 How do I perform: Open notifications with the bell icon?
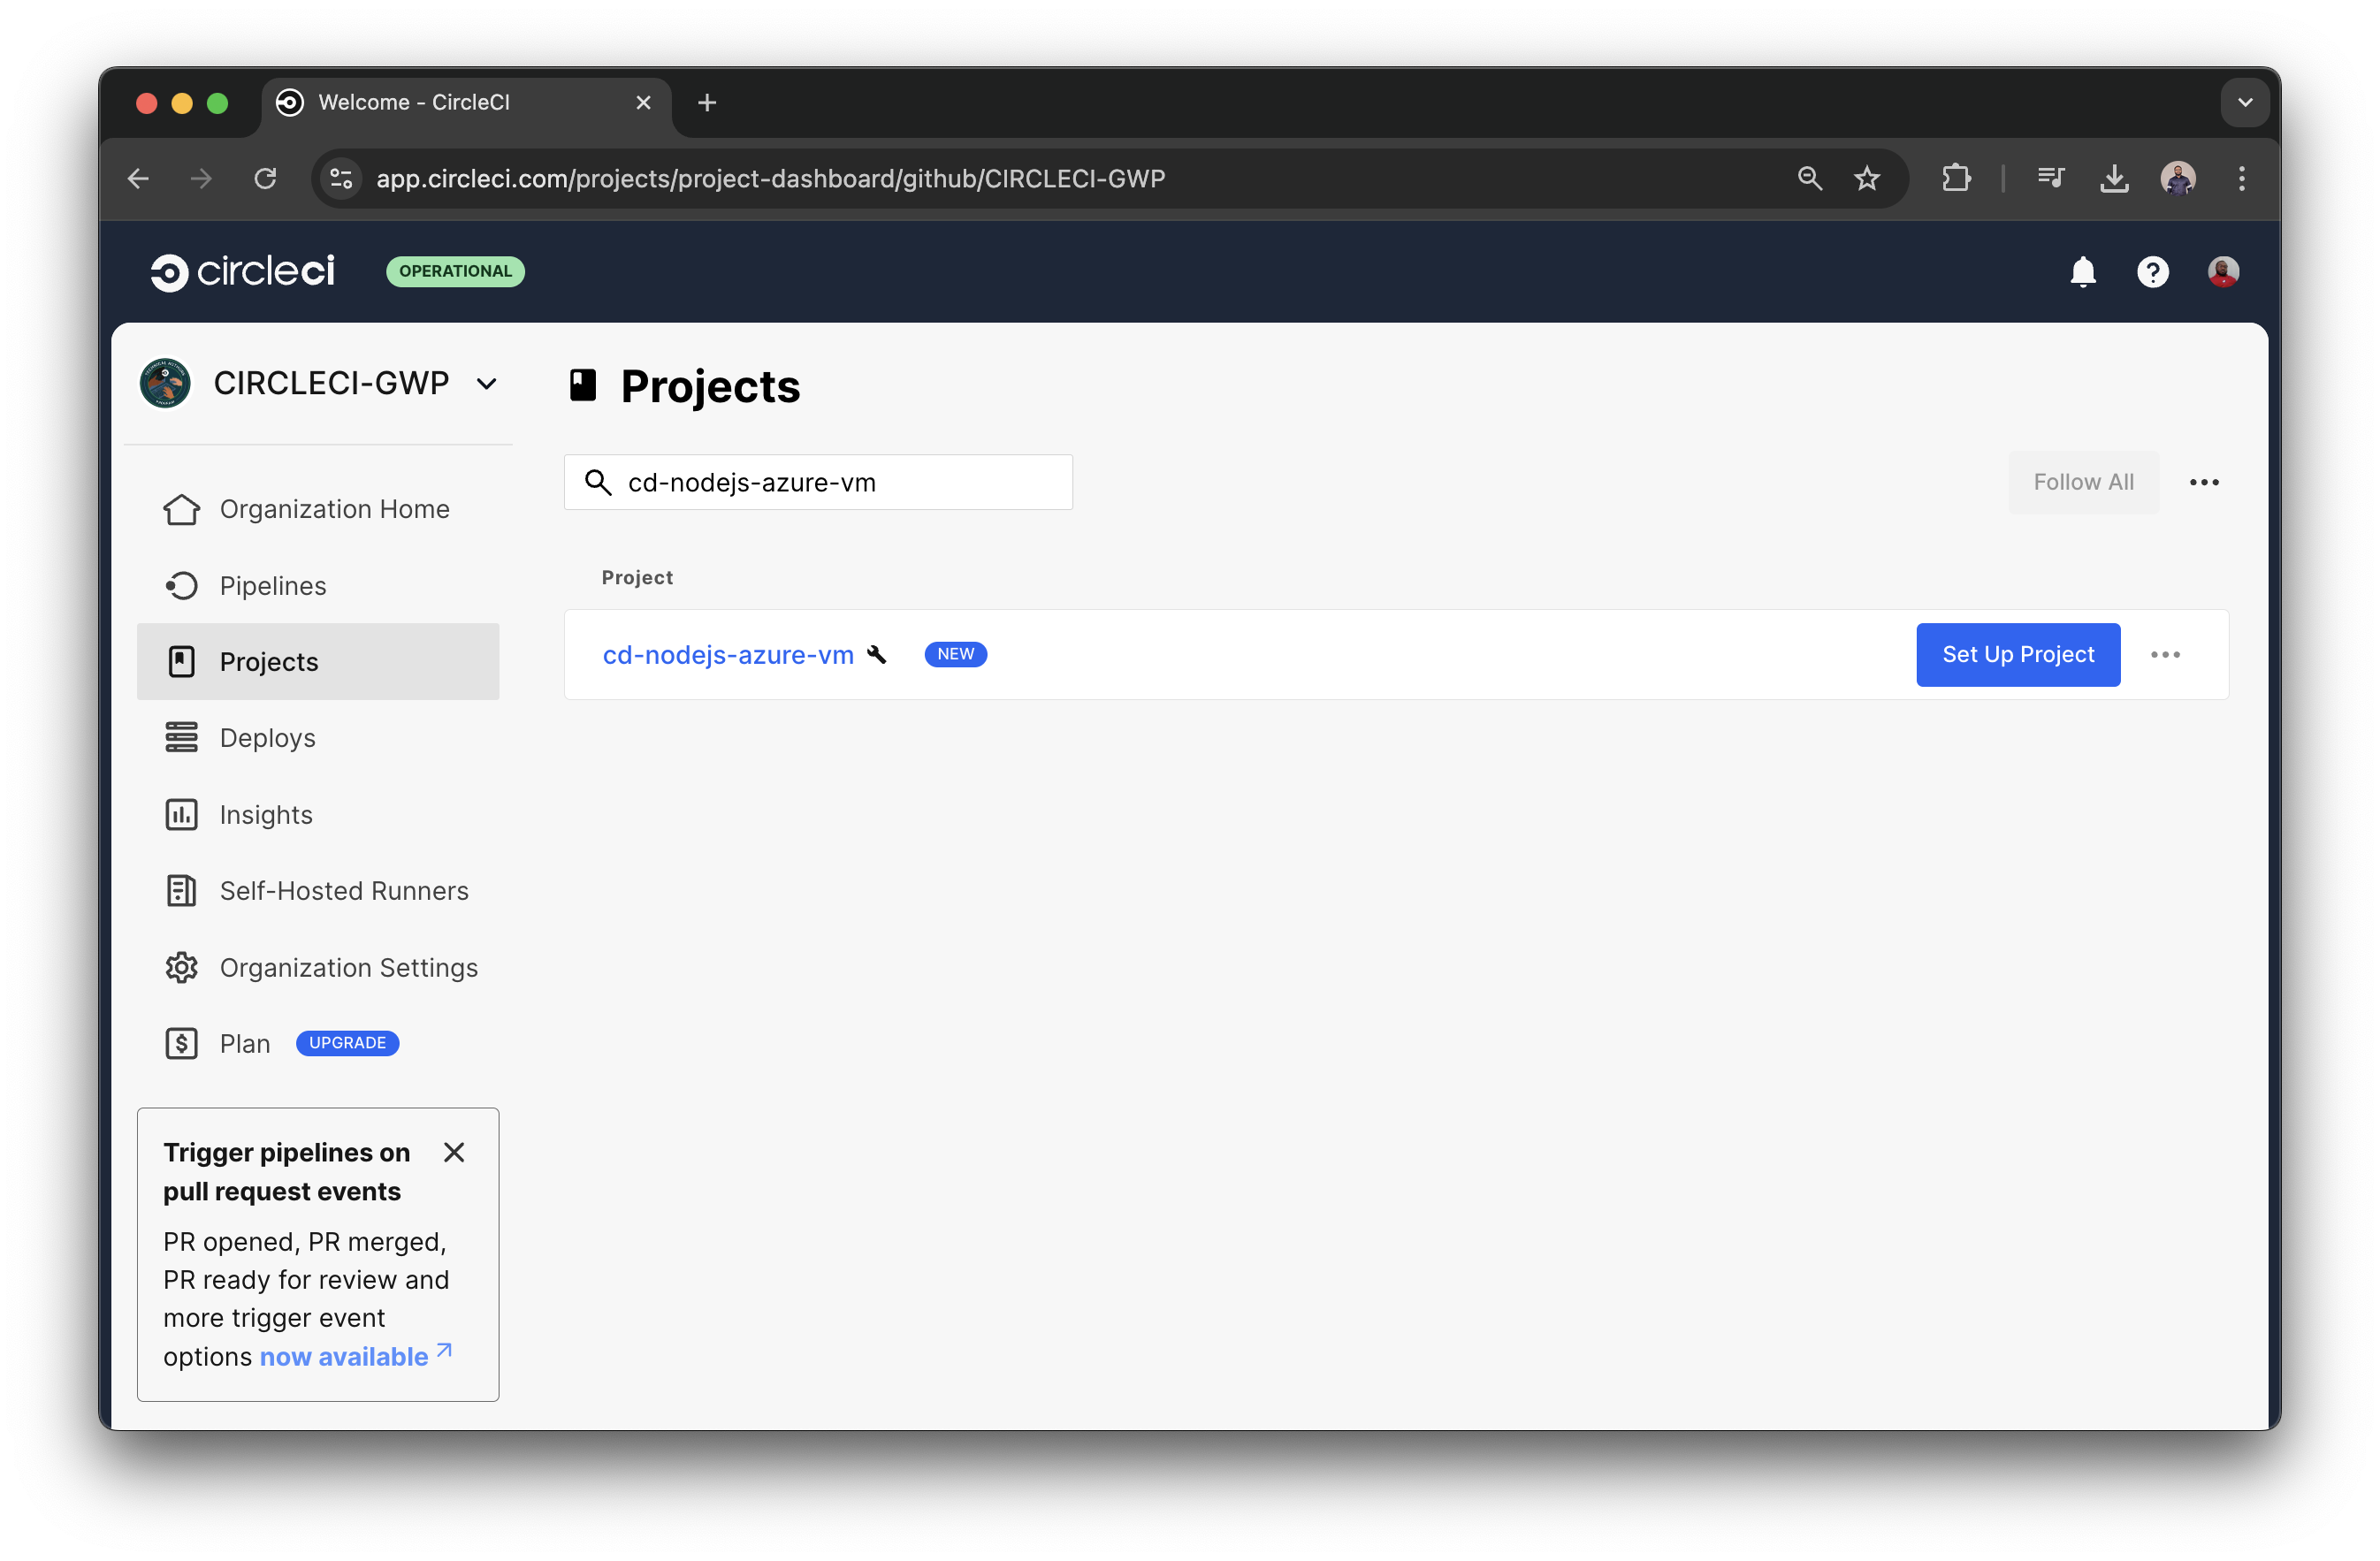click(x=2083, y=271)
